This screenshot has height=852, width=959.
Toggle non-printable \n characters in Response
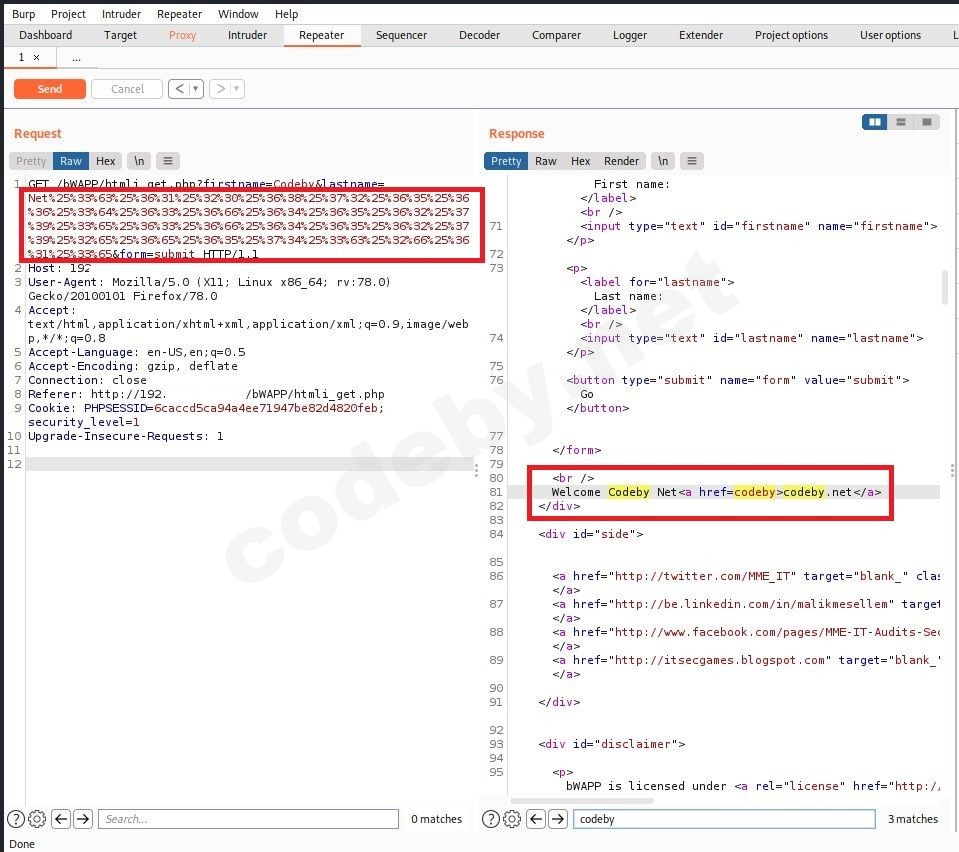click(x=662, y=161)
